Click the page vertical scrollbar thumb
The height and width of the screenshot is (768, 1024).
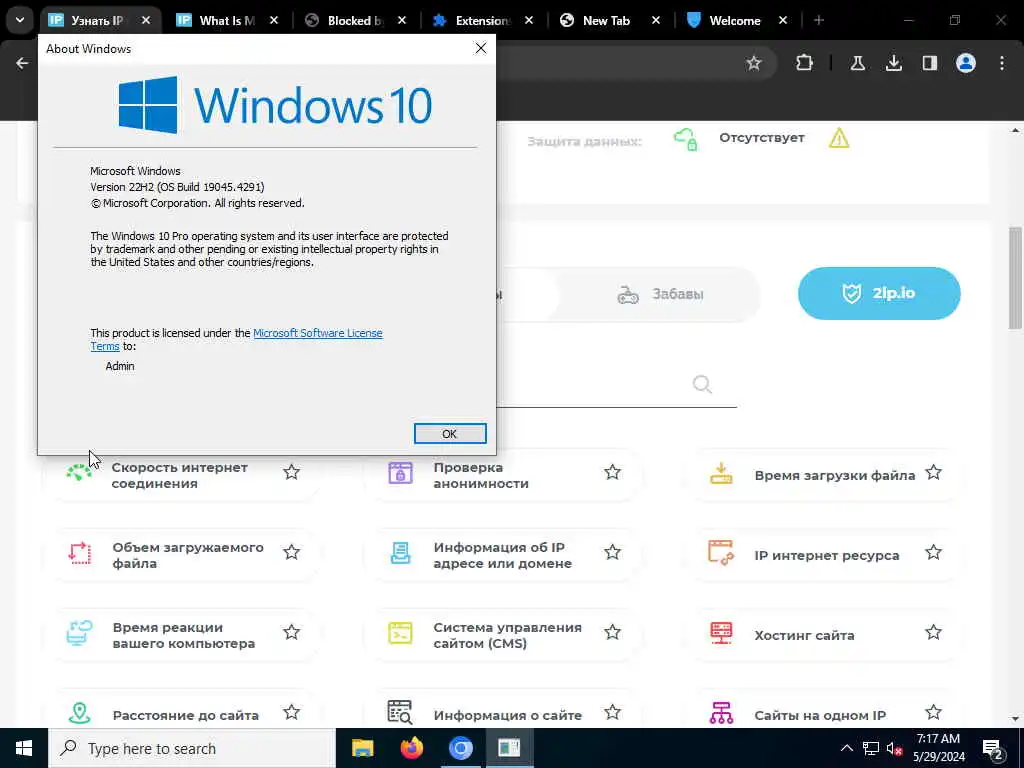(1015, 278)
